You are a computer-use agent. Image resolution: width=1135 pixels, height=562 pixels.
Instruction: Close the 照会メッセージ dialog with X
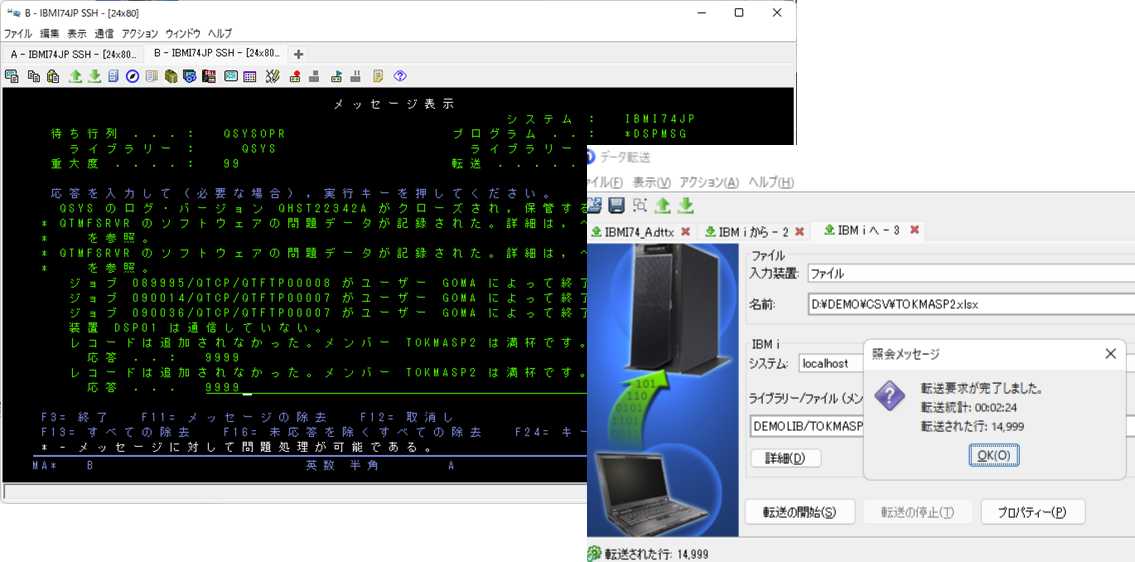pyautogui.click(x=1110, y=353)
